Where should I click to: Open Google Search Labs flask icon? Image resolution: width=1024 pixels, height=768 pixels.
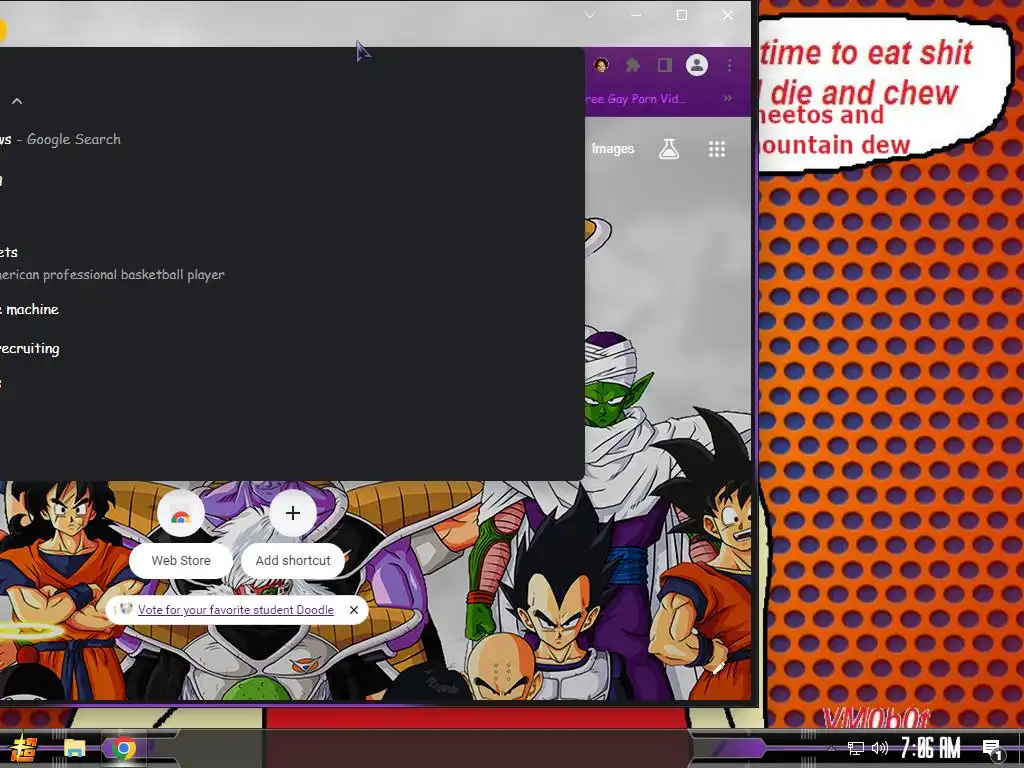click(669, 149)
